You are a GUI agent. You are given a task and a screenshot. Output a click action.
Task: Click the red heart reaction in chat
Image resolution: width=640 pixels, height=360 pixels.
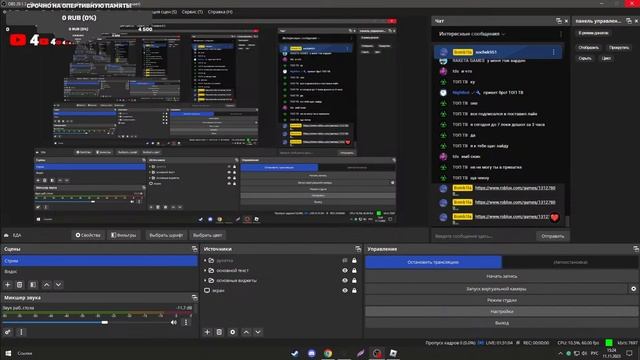[554, 218]
